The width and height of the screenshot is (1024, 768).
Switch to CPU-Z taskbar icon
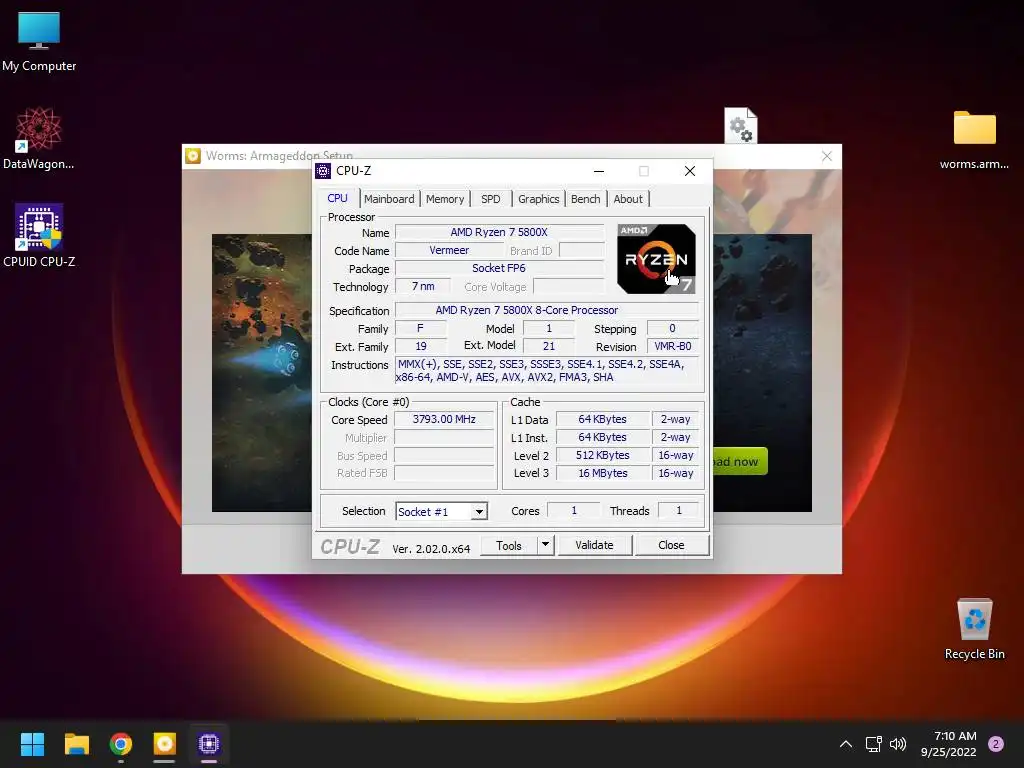pos(208,744)
